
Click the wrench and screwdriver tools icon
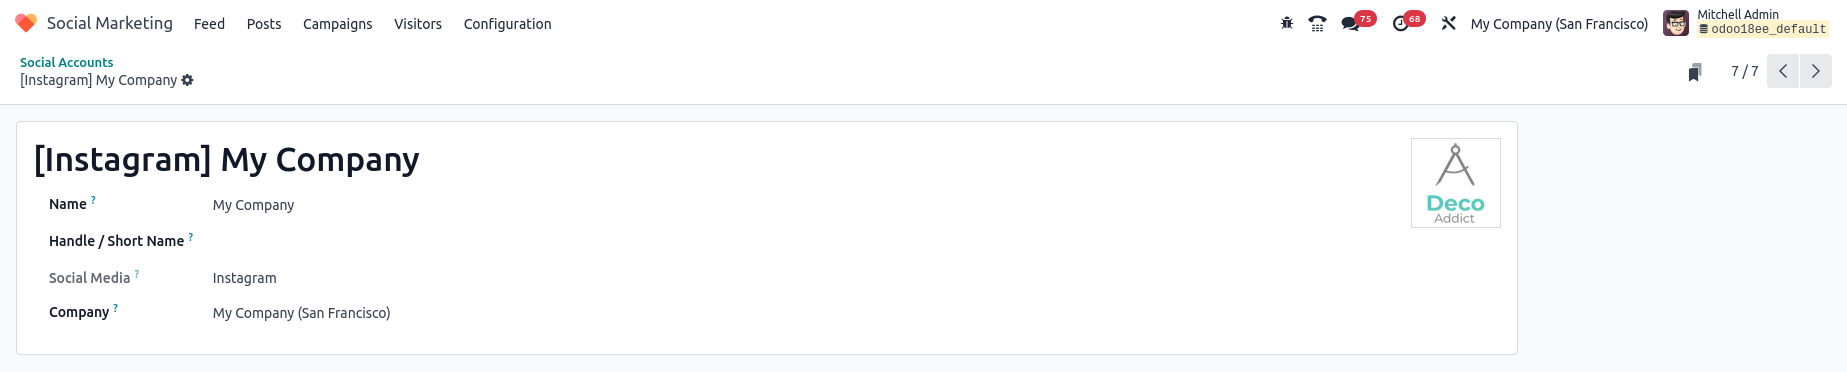pyautogui.click(x=1448, y=23)
